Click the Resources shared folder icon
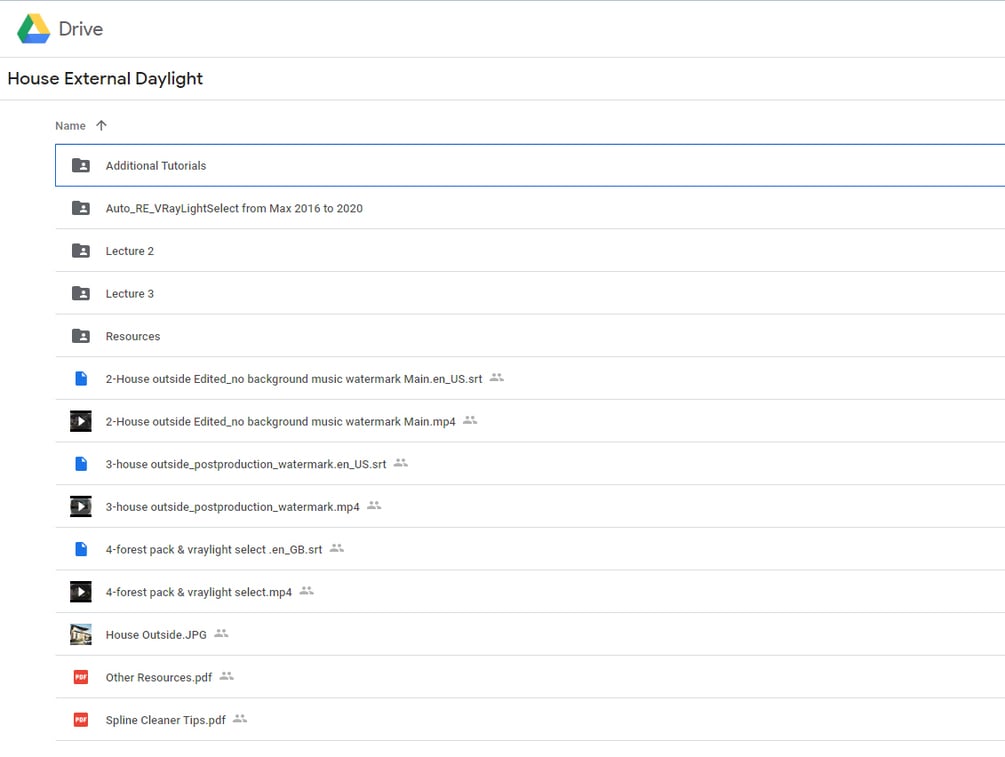1005x757 pixels. coord(81,336)
